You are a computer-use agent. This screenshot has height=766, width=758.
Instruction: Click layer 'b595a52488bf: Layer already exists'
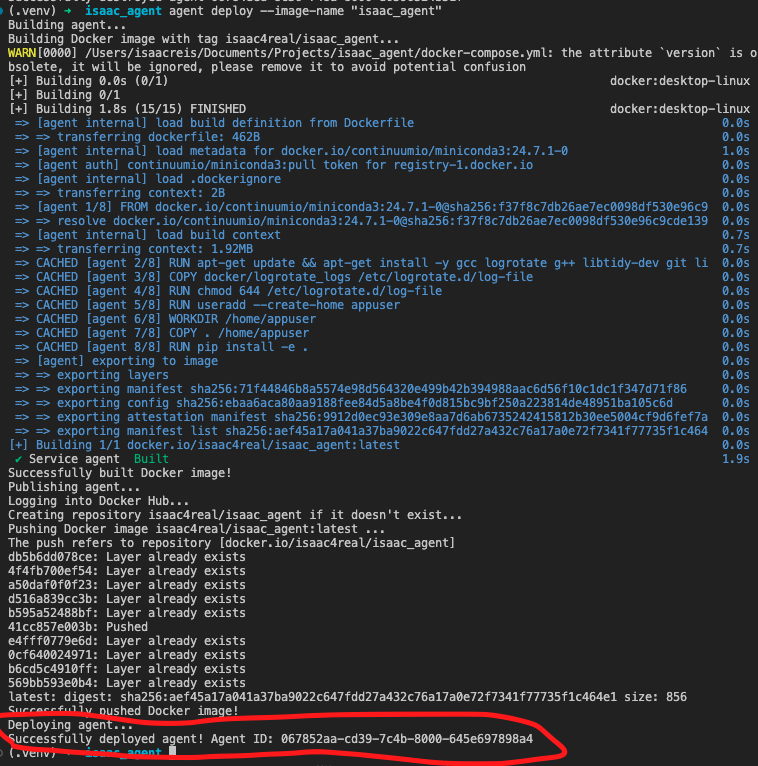pyautogui.click(x=126, y=613)
